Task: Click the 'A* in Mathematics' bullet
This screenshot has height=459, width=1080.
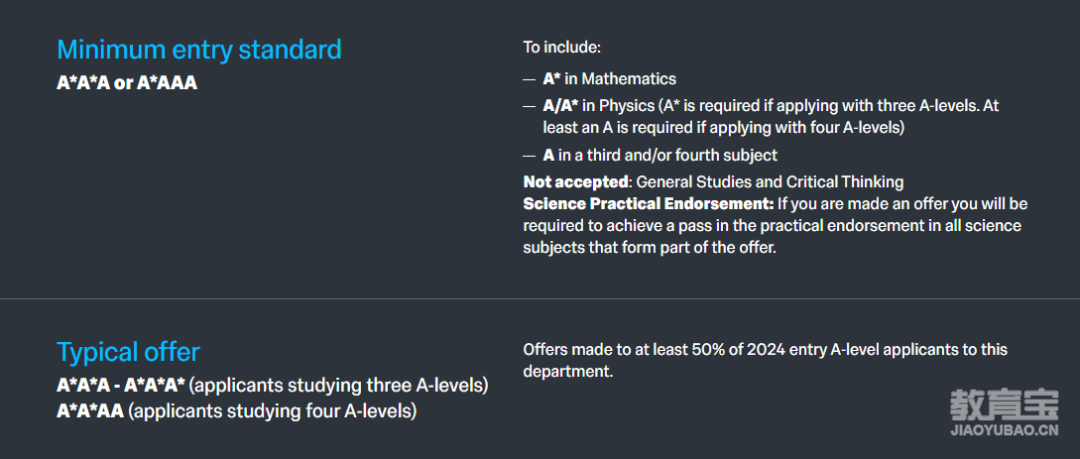Action: 610,79
